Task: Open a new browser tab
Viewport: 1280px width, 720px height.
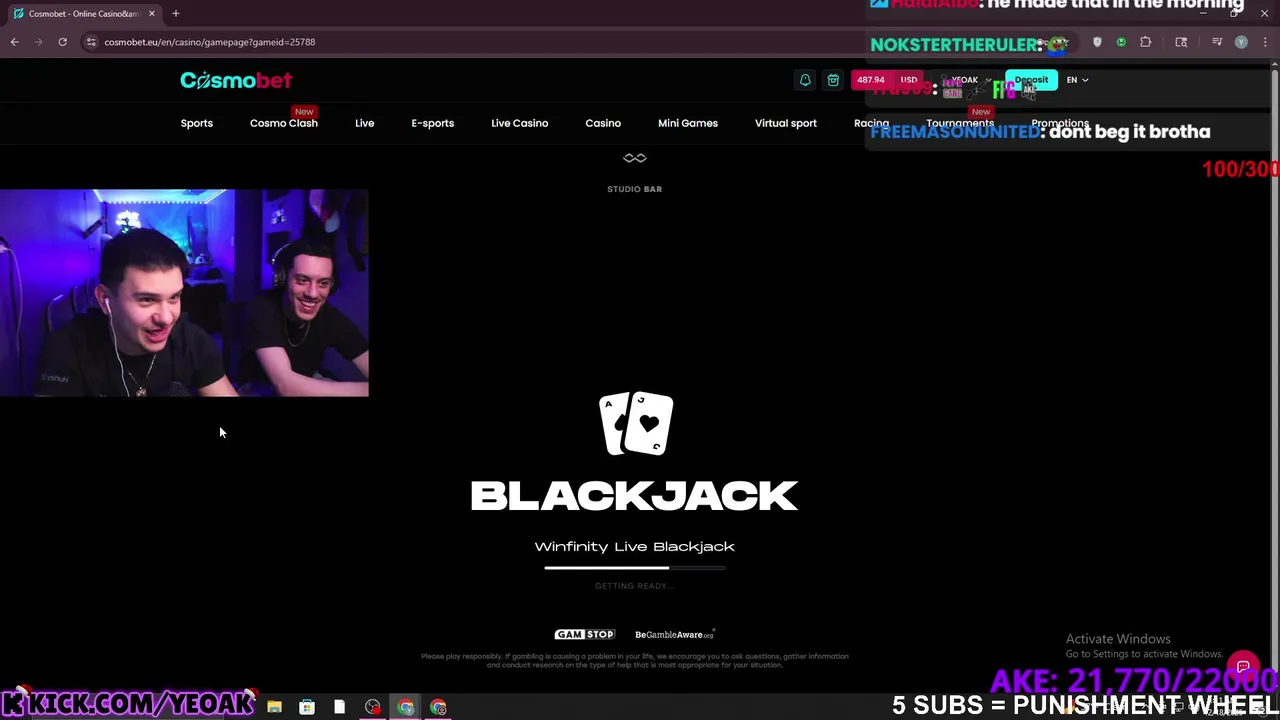Action: coord(176,13)
